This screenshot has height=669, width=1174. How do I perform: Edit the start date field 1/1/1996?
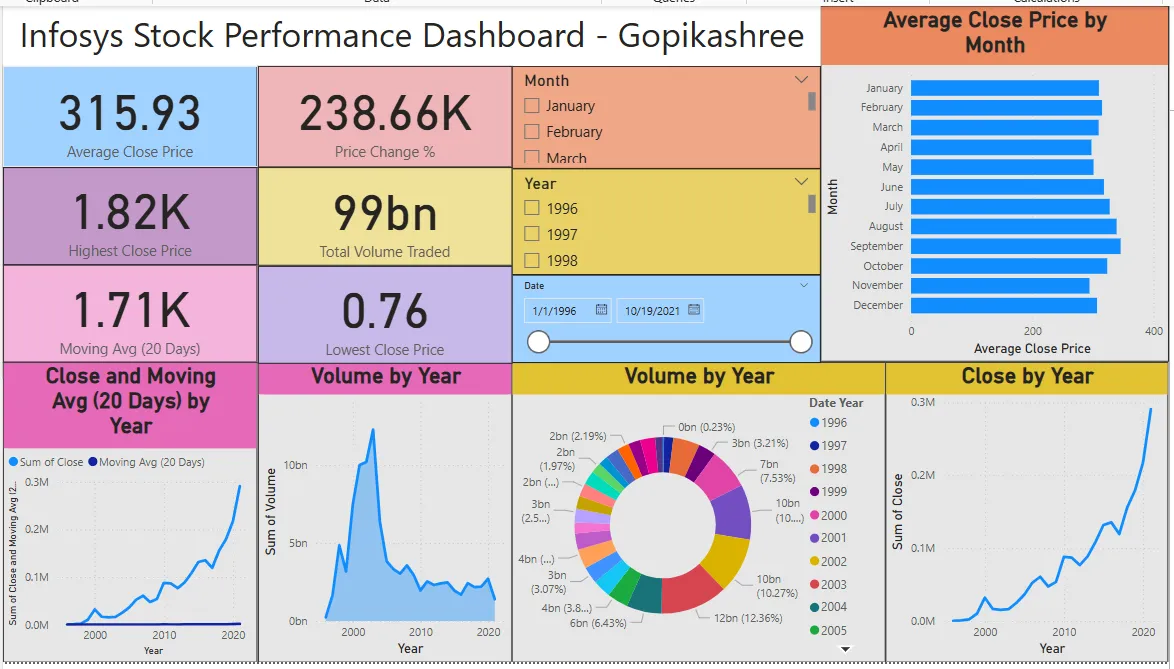[x=568, y=311]
